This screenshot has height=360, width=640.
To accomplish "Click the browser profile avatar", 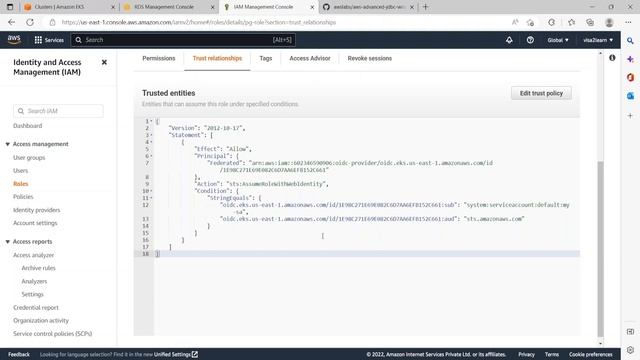I will [x=609, y=22].
